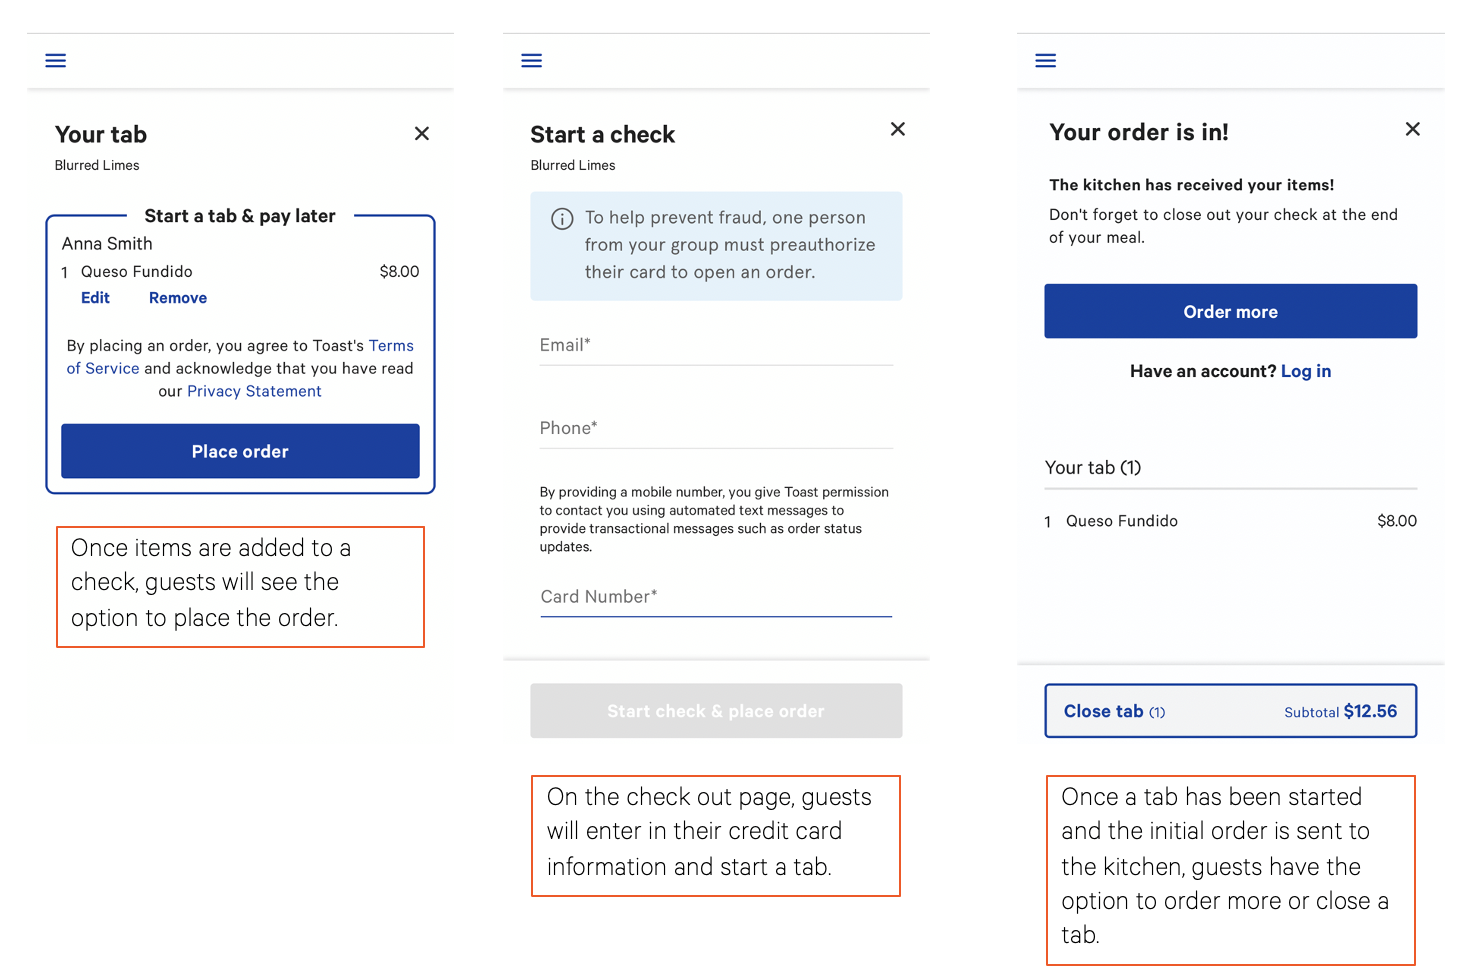This screenshot has height=980, width=1470.
Task: Click the fraud prevention info icon
Action: click(561, 218)
